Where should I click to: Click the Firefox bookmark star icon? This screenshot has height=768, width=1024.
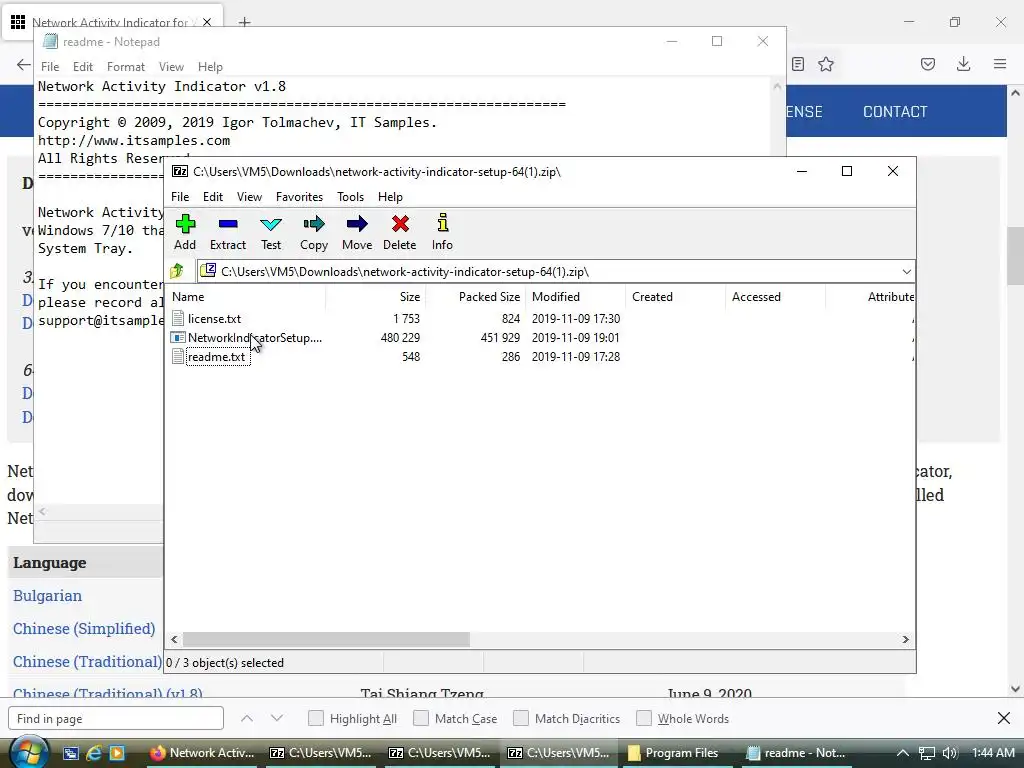826,64
